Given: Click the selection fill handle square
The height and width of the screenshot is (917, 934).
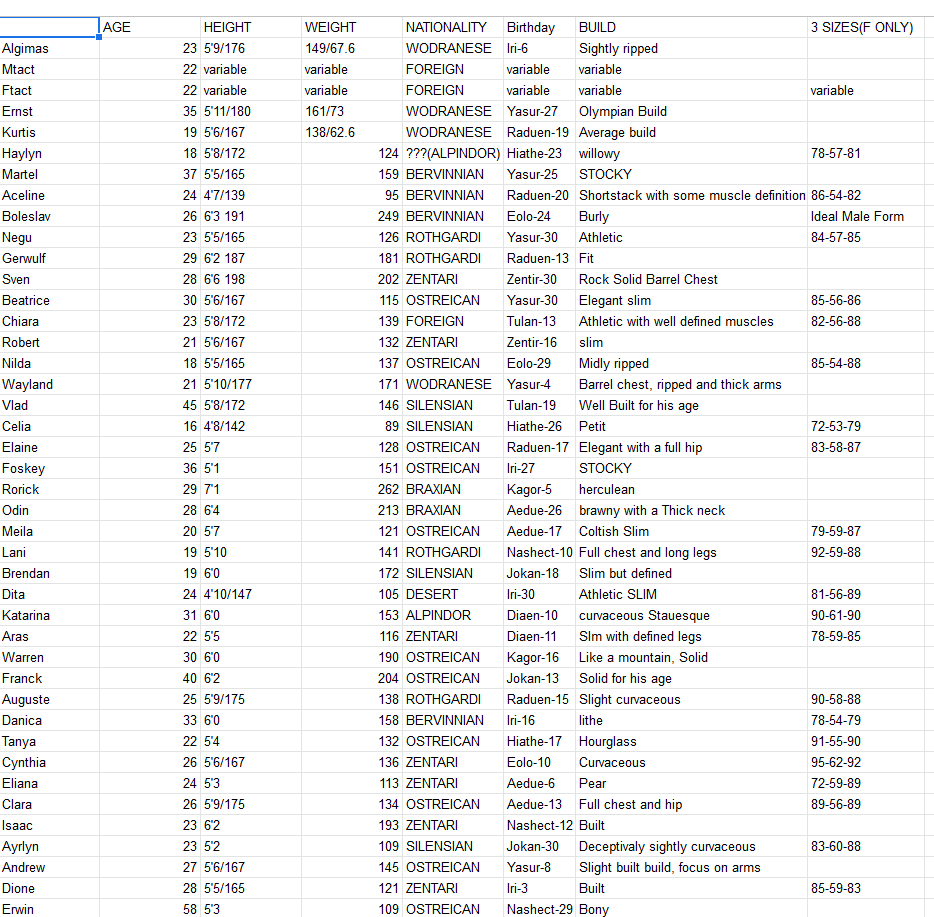Looking at the screenshot, I should point(99,37).
